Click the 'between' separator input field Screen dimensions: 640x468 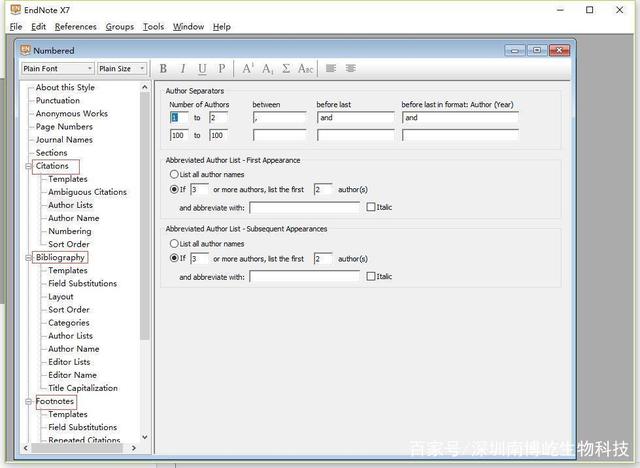279,118
